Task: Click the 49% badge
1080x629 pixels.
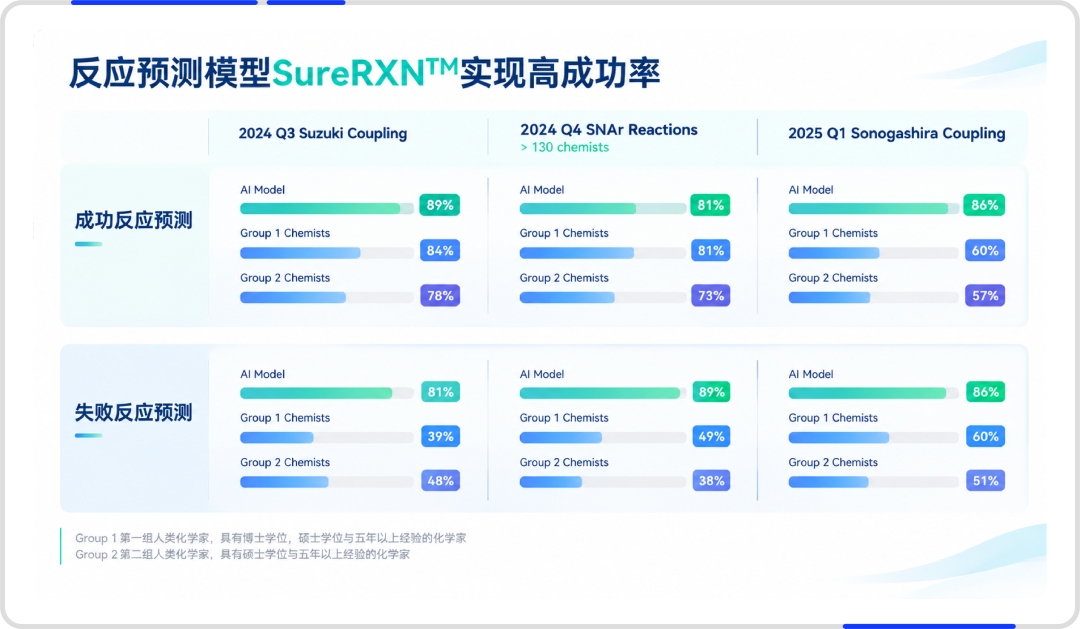Action: click(711, 436)
